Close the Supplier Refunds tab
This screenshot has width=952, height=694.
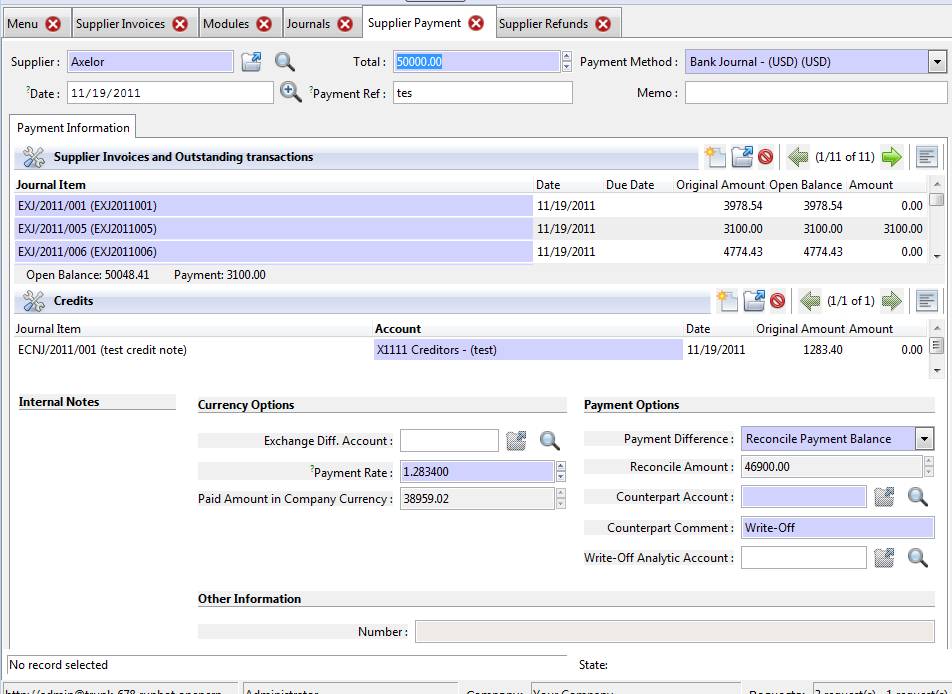[603, 23]
